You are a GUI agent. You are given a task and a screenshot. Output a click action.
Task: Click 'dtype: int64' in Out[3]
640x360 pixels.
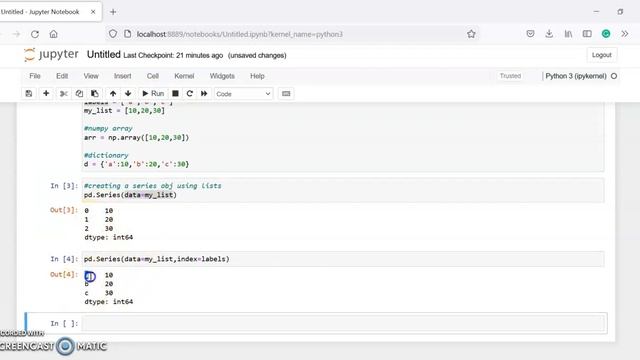coord(109,237)
